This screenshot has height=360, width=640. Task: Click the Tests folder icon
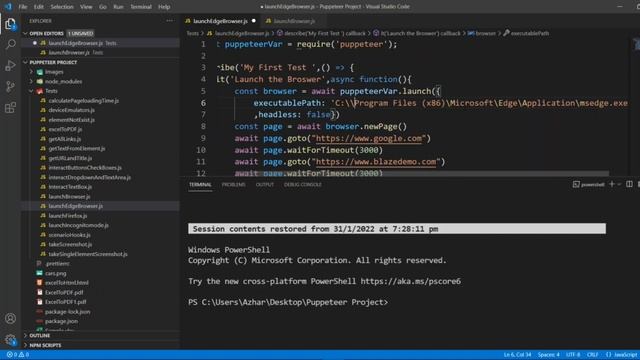point(40,91)
